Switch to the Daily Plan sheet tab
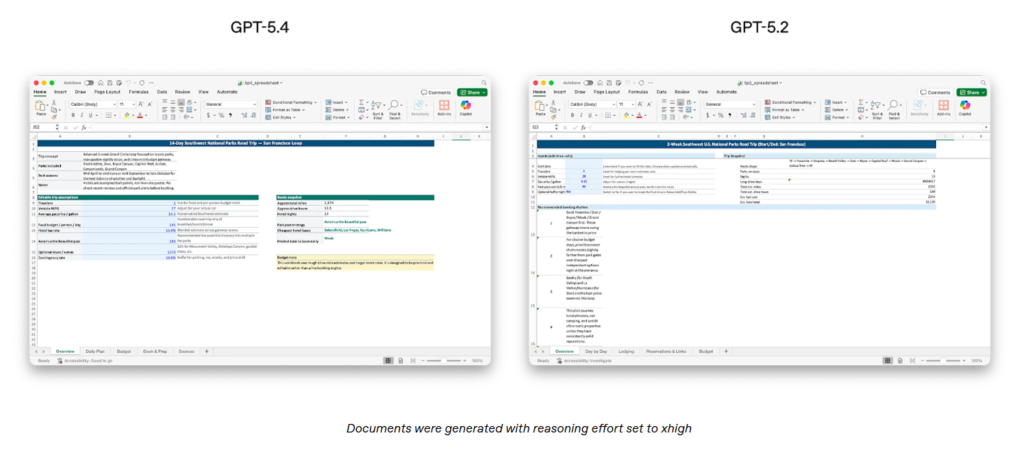 [94, 352]
